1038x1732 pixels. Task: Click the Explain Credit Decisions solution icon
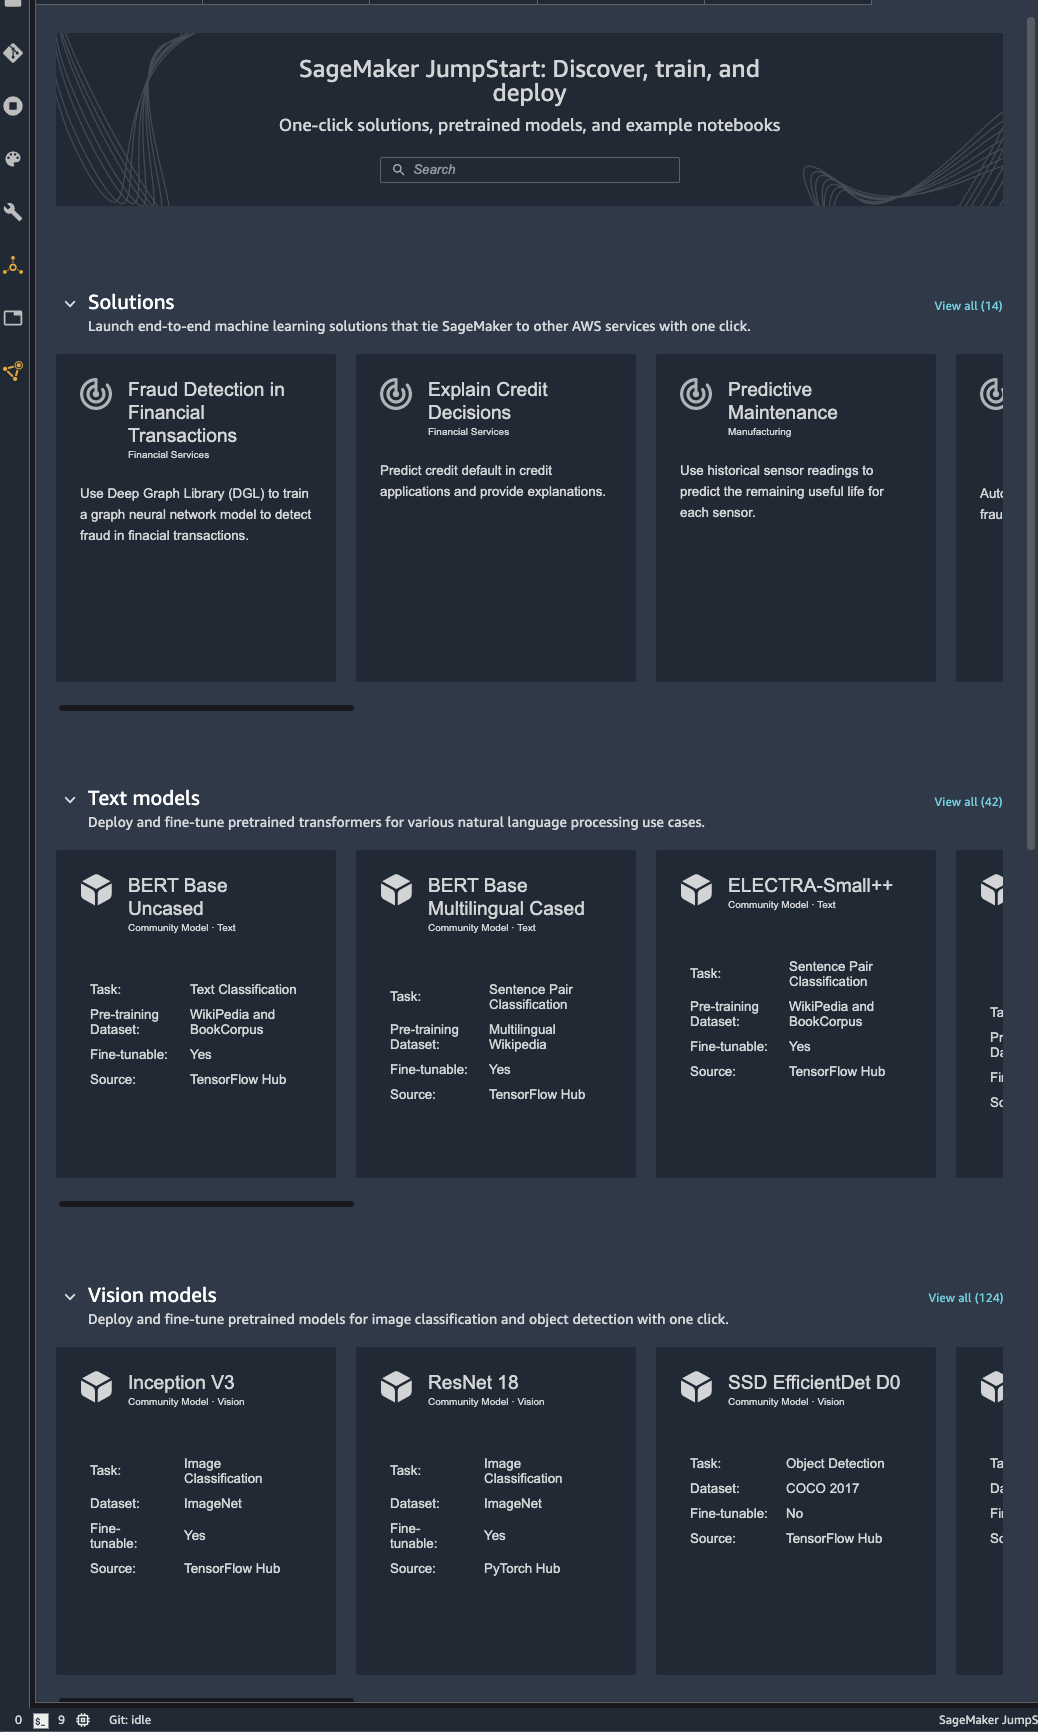[396, 394]
